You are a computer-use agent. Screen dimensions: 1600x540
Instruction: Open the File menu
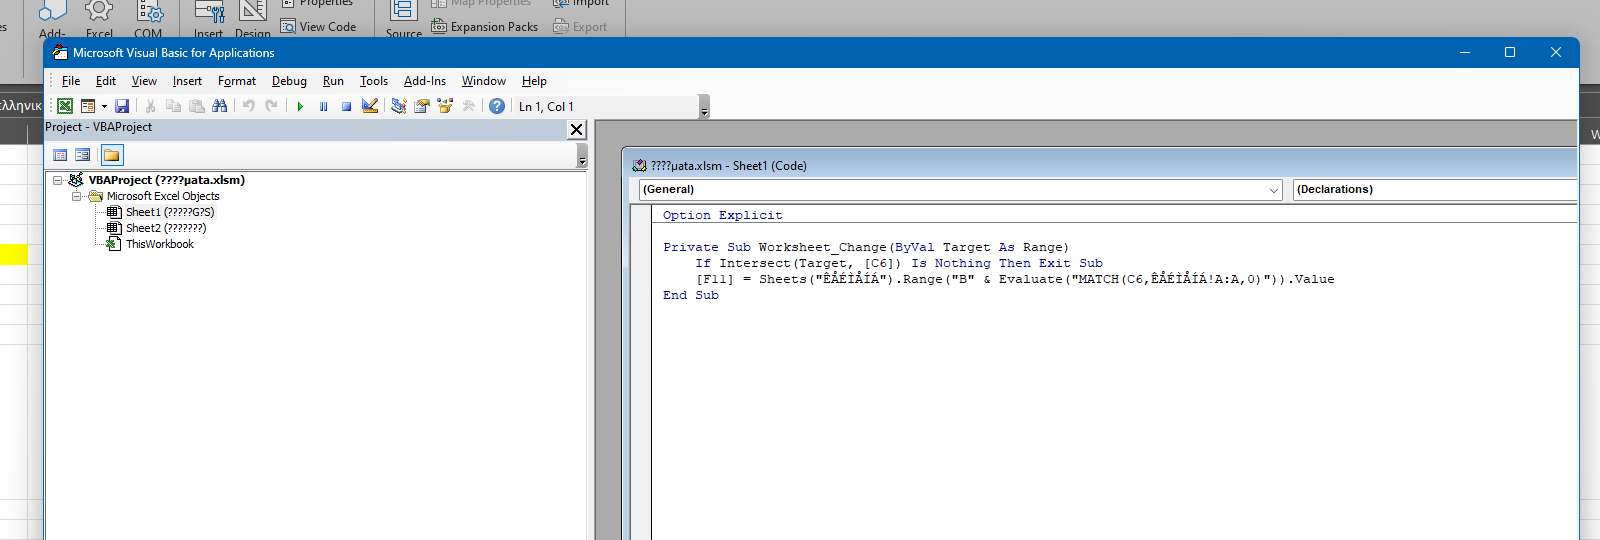coord(71,81)
